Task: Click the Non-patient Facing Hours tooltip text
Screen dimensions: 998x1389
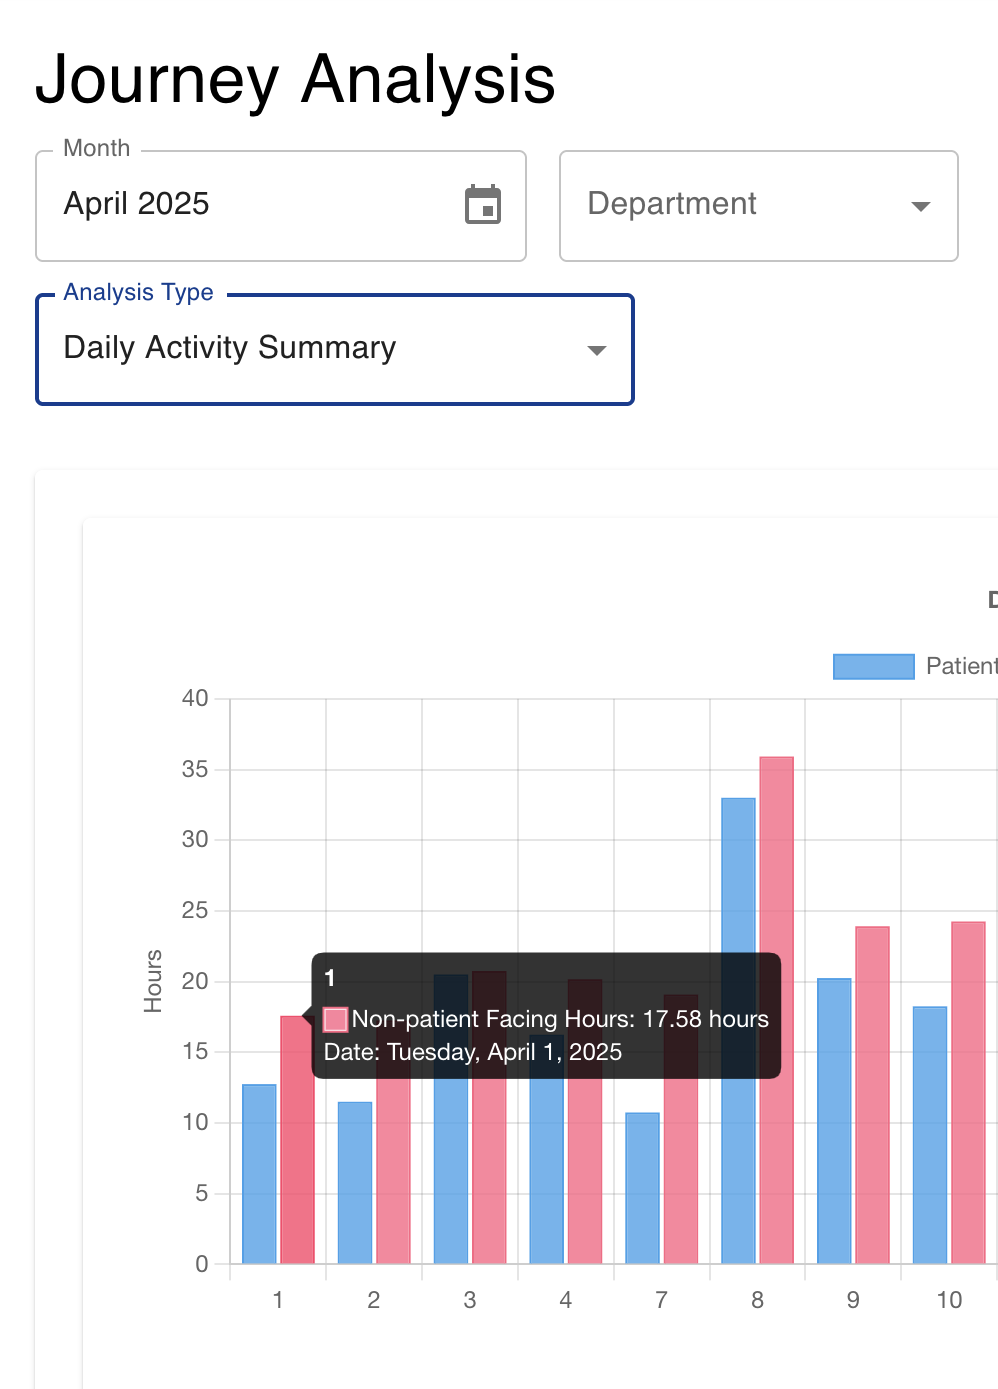Action: pyautogui.click(x=561, y=1018)
